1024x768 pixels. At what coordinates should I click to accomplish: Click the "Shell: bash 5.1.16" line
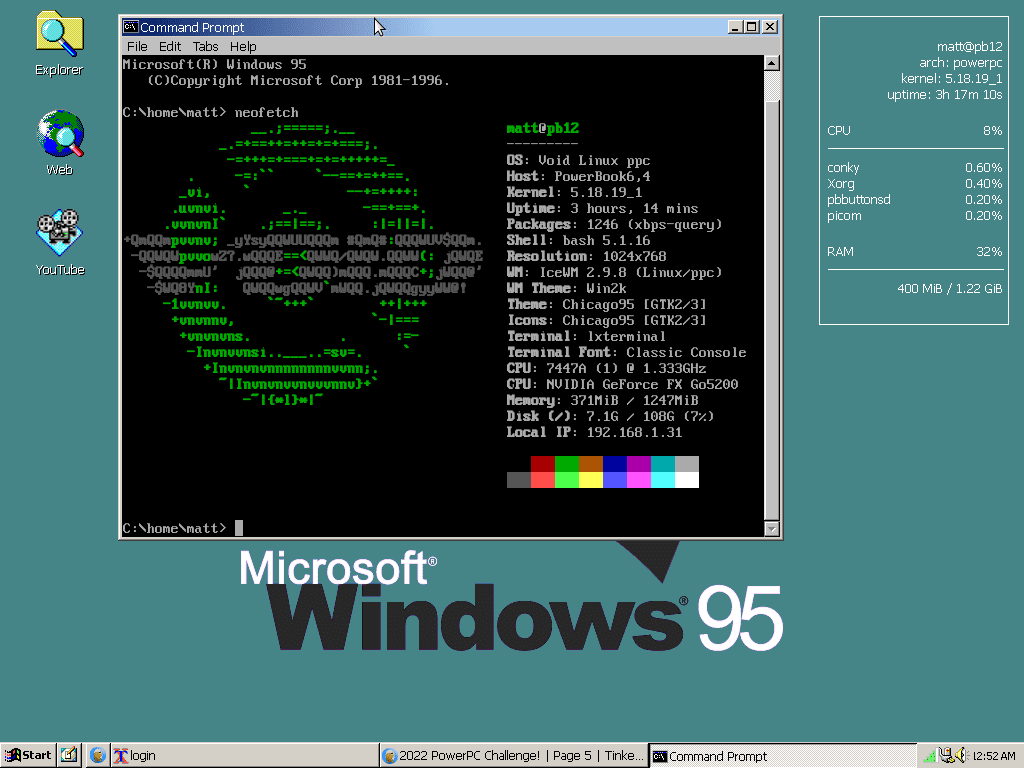pos(578,240)
